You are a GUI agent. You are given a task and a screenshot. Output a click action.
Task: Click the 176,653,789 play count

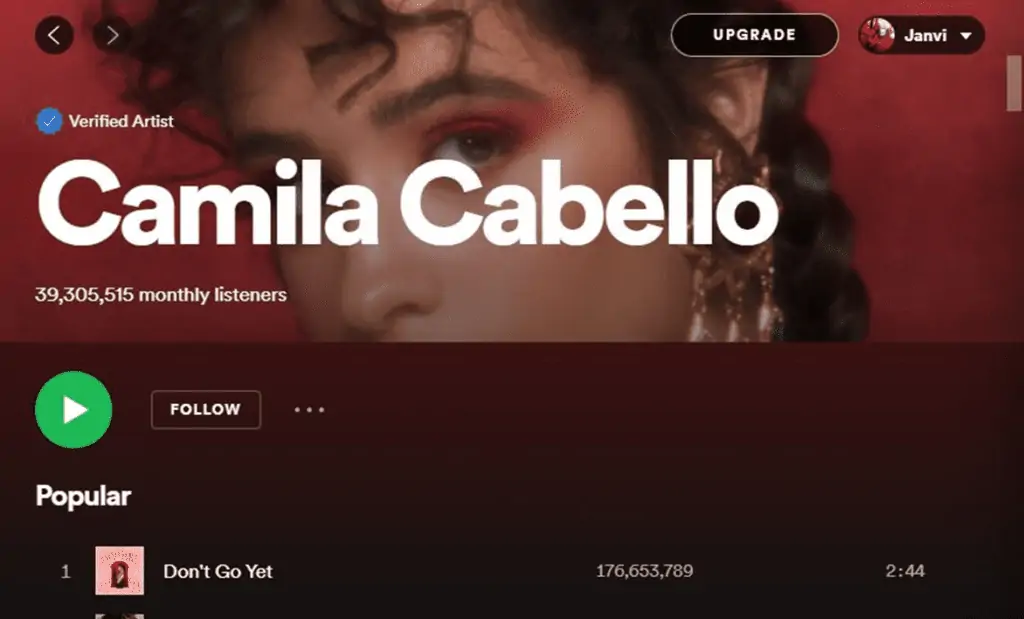pos(645,571)
